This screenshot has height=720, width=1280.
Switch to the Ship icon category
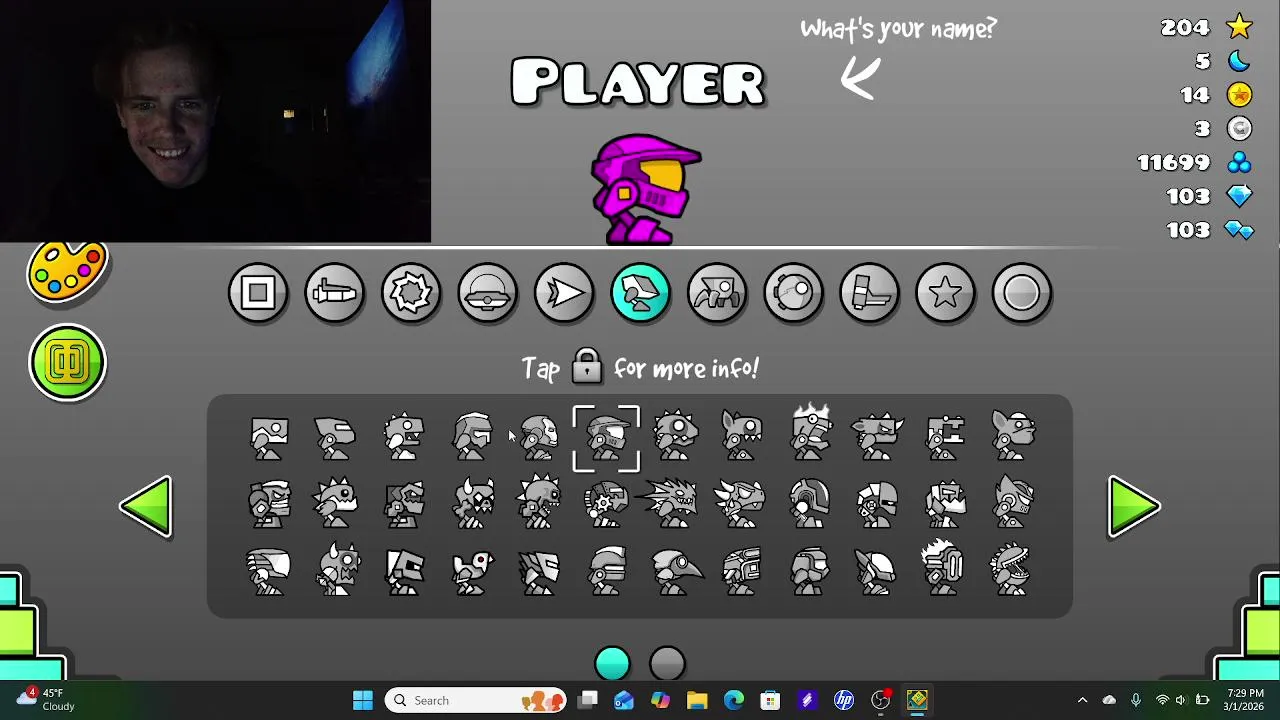[x=335, y=293]
